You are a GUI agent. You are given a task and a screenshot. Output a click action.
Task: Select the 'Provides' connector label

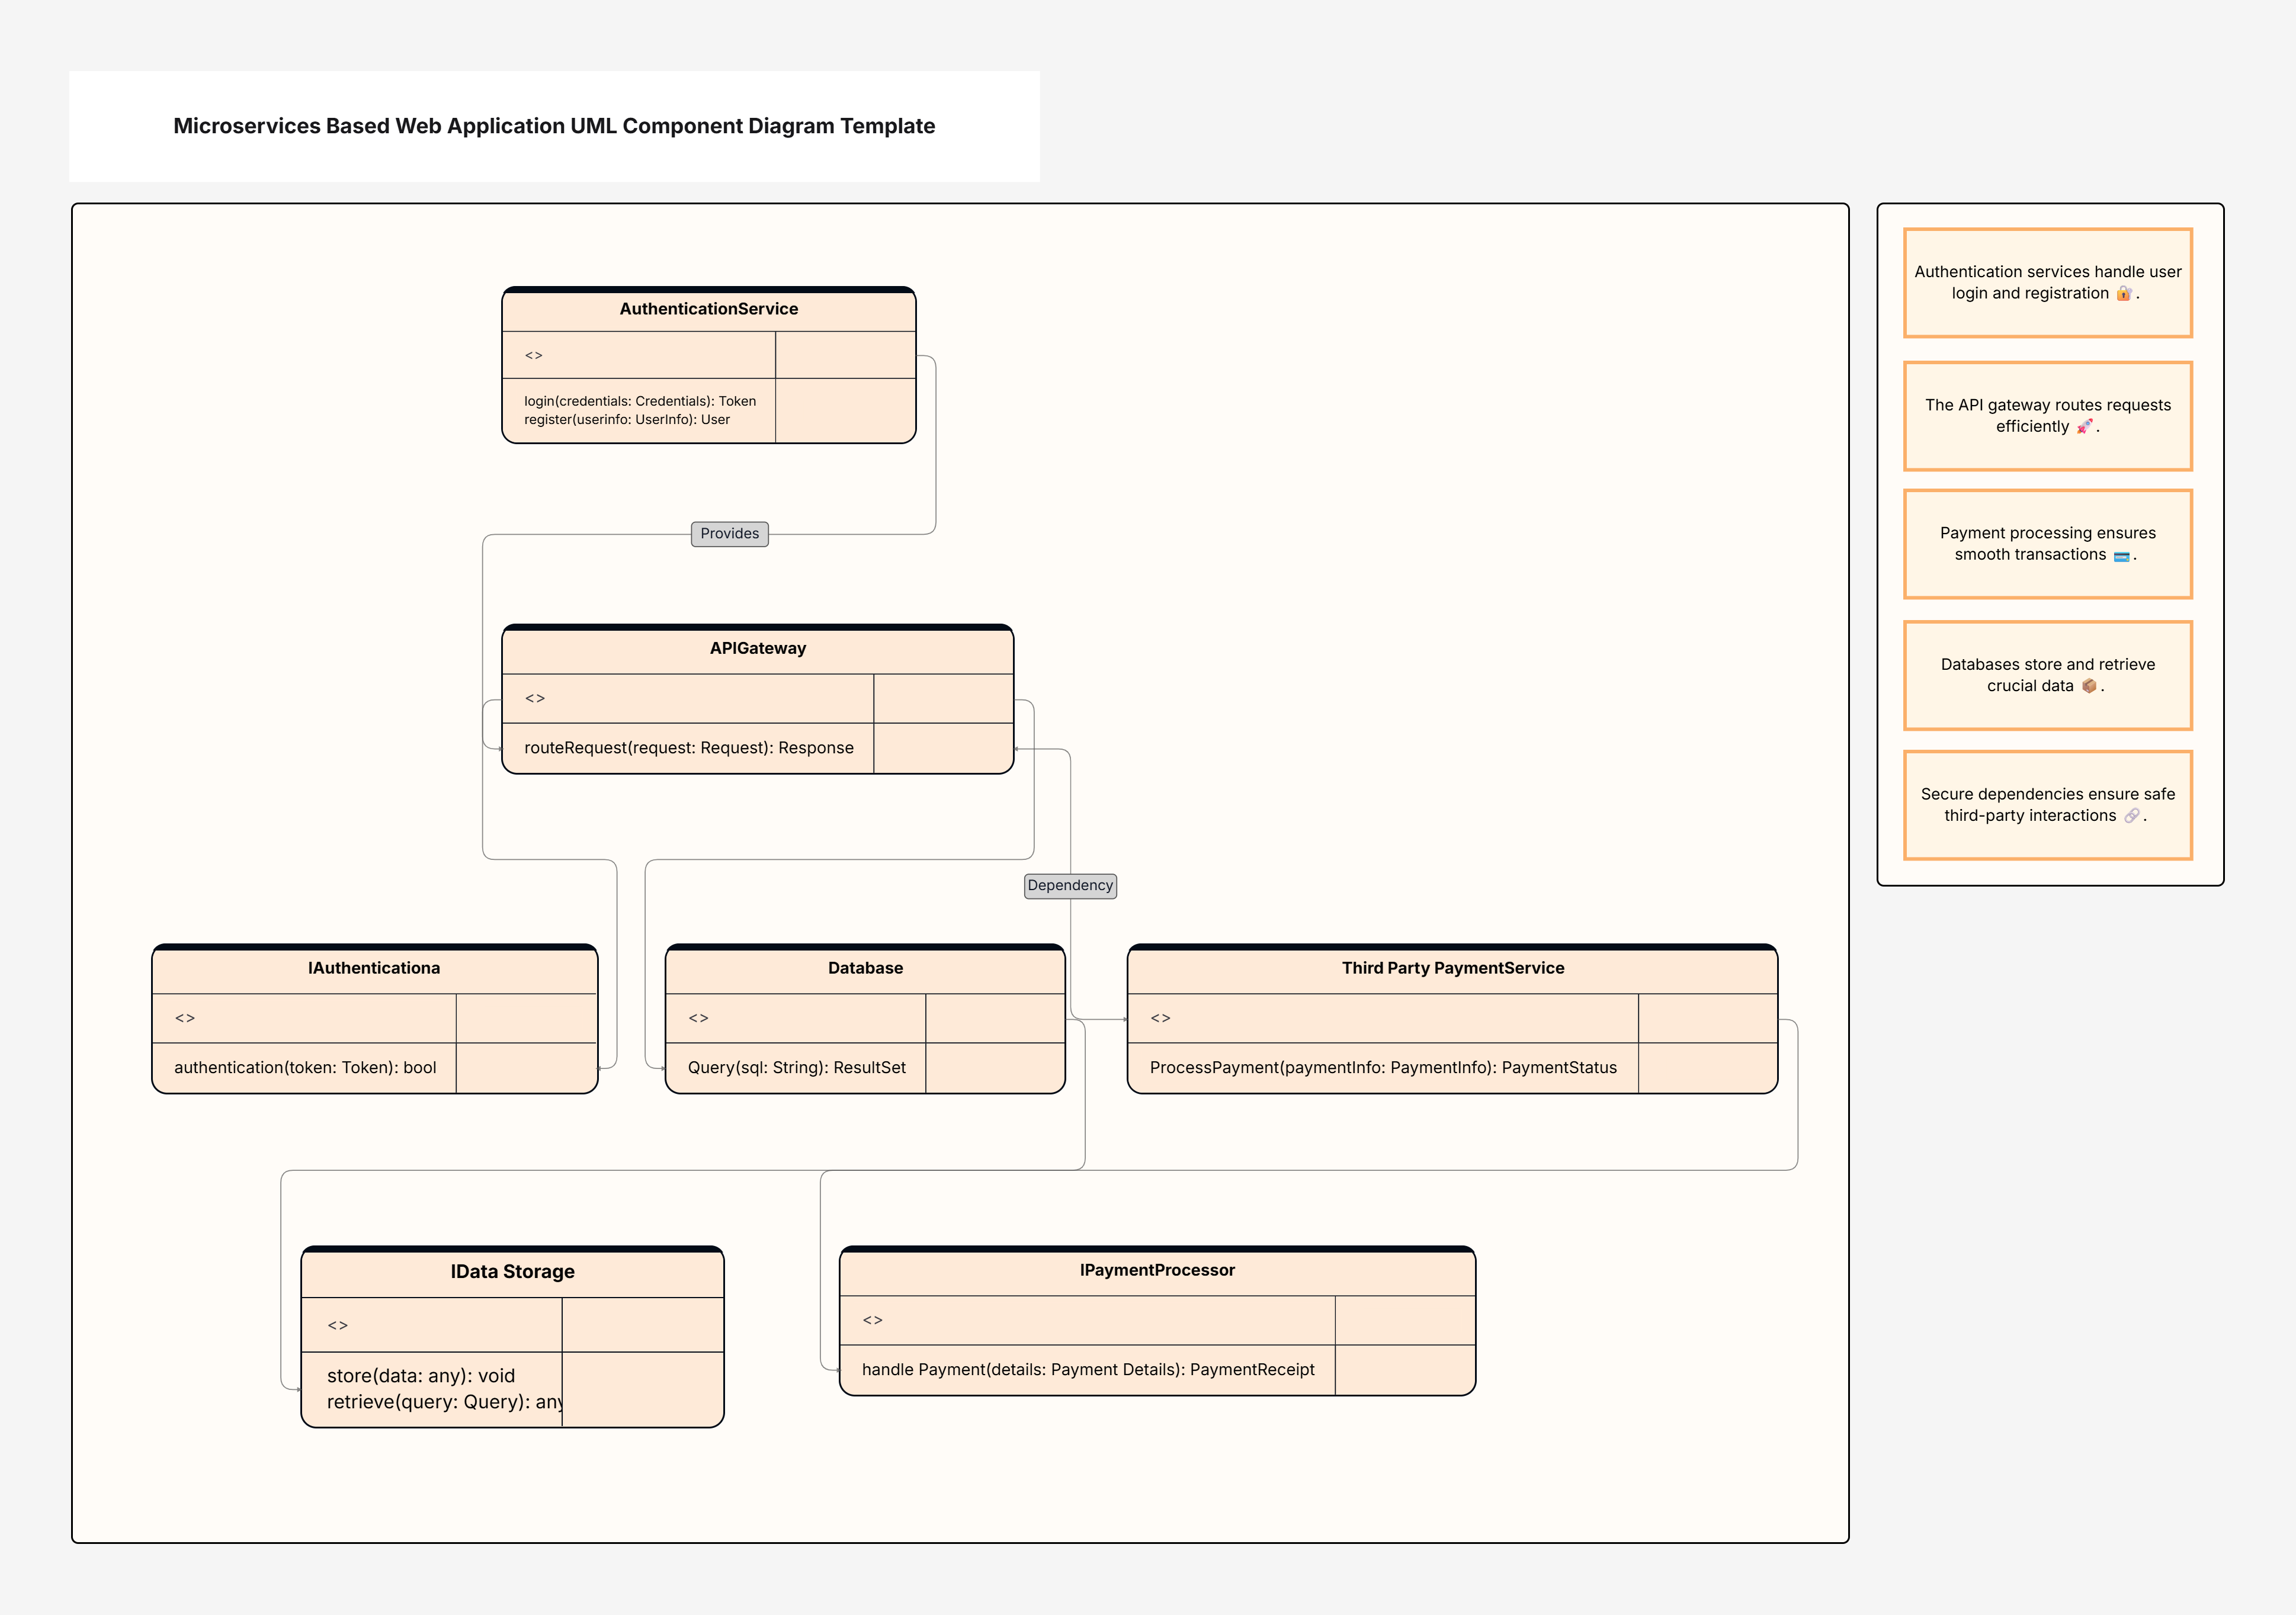[x=730, y=534]
